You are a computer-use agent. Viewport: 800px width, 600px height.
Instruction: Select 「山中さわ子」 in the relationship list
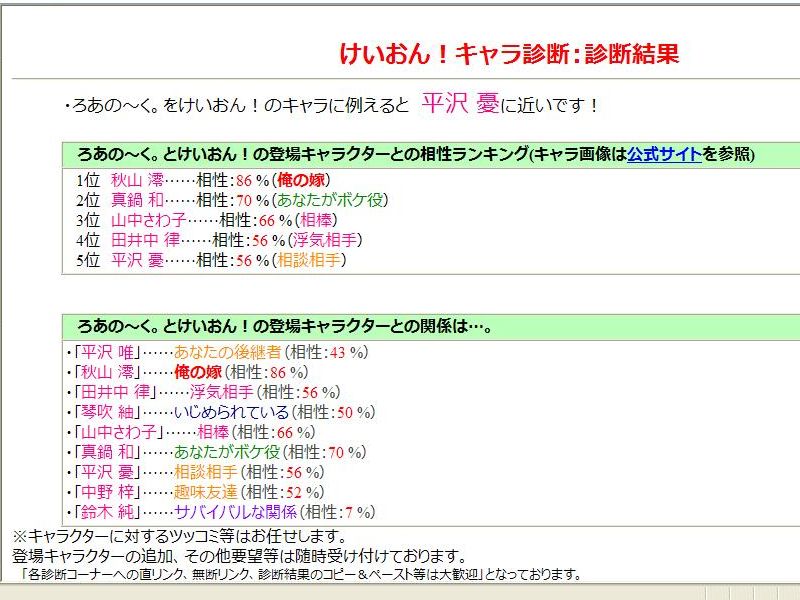118,432
